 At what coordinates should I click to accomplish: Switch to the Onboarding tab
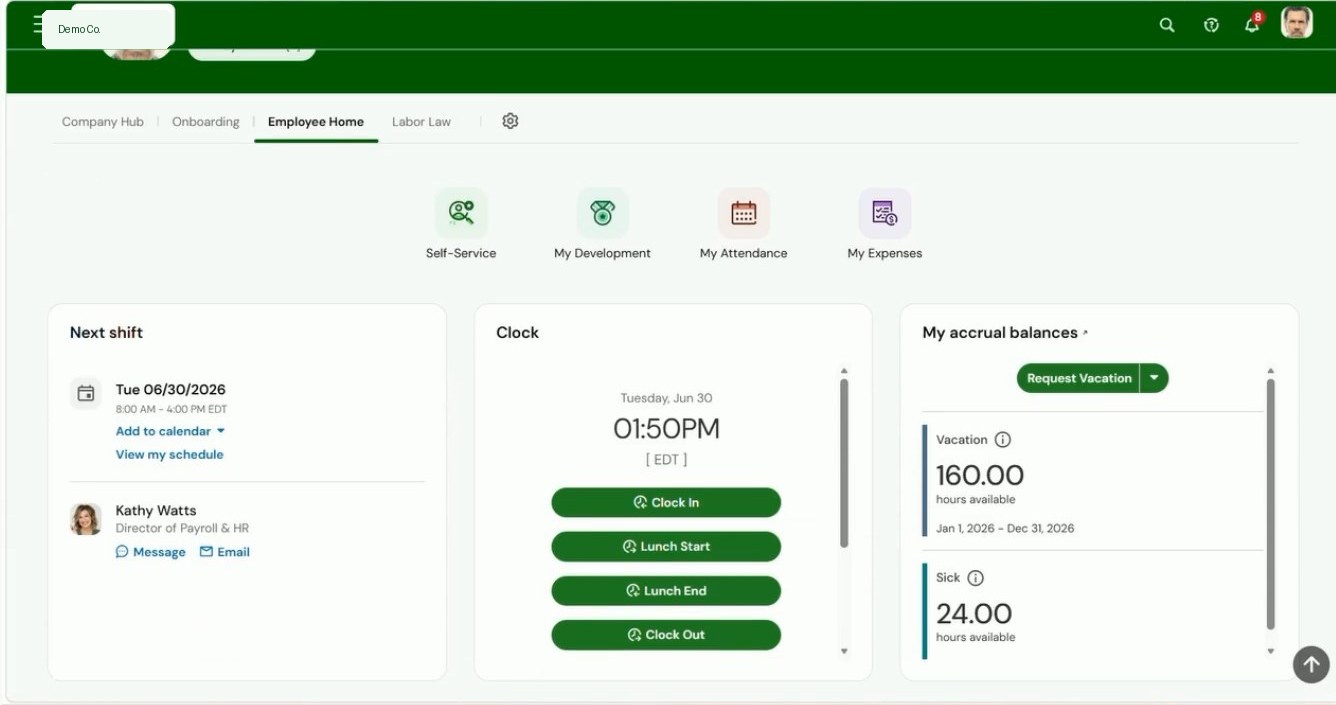206,122
